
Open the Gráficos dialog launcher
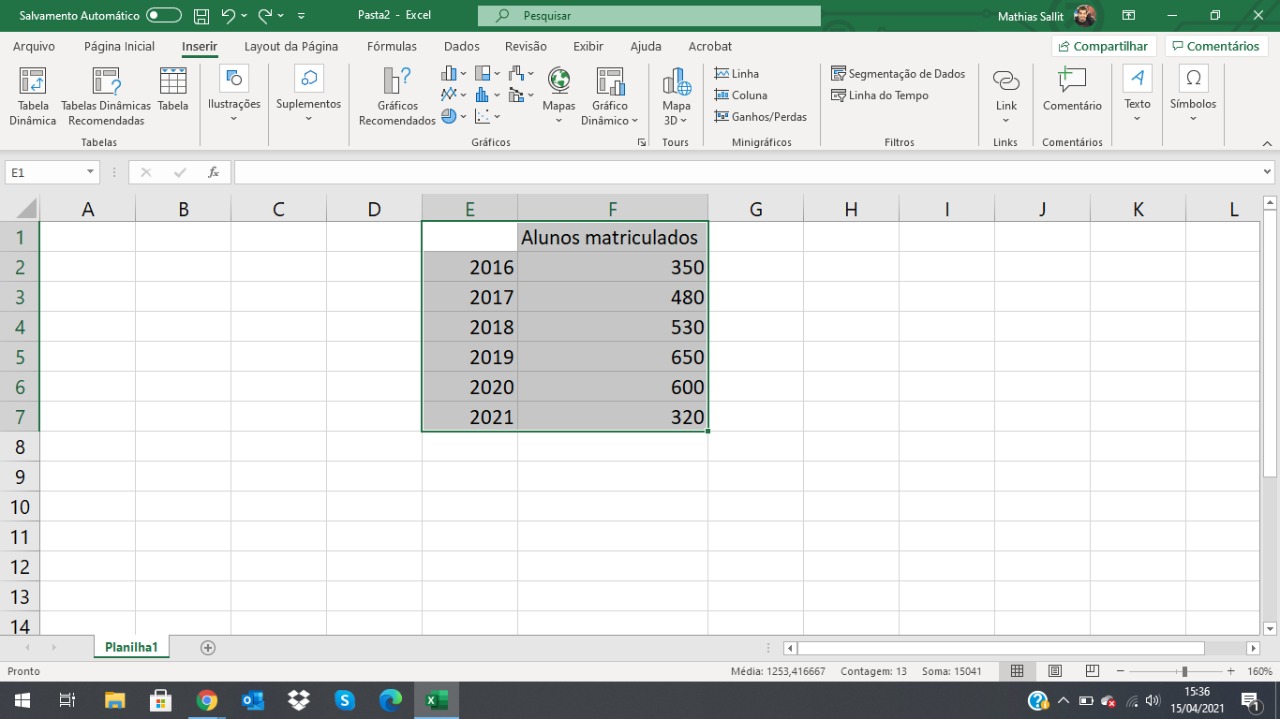click(x=641, y=143)
